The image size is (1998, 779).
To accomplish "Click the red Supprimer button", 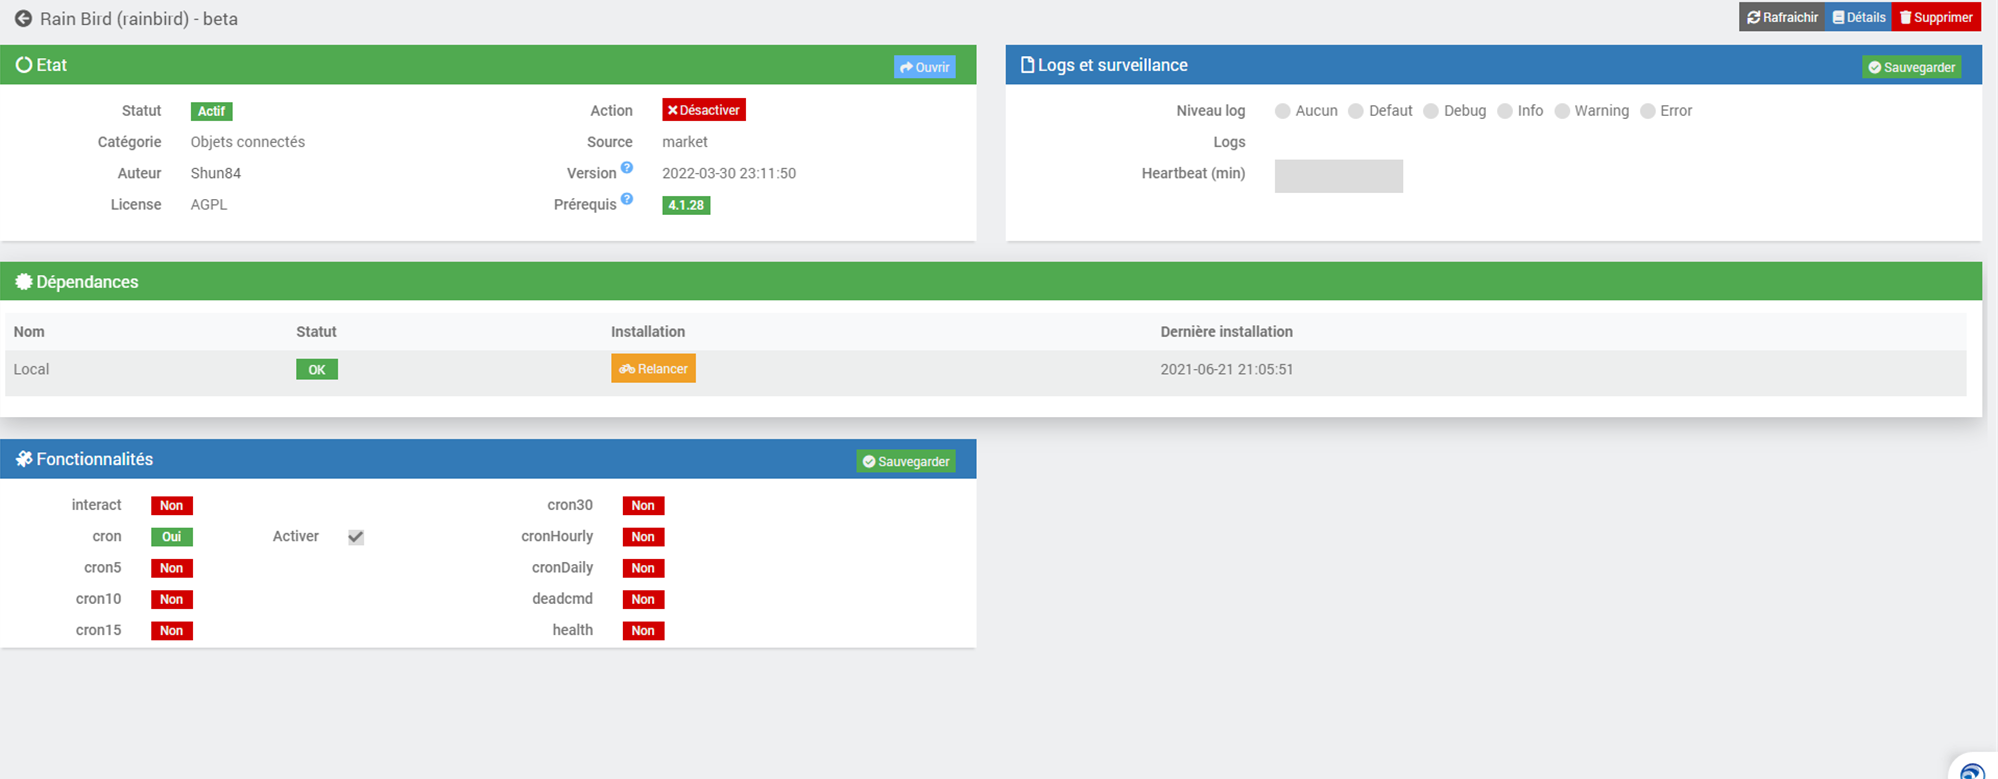I will pyautogui.click(x=1936, y=17).
